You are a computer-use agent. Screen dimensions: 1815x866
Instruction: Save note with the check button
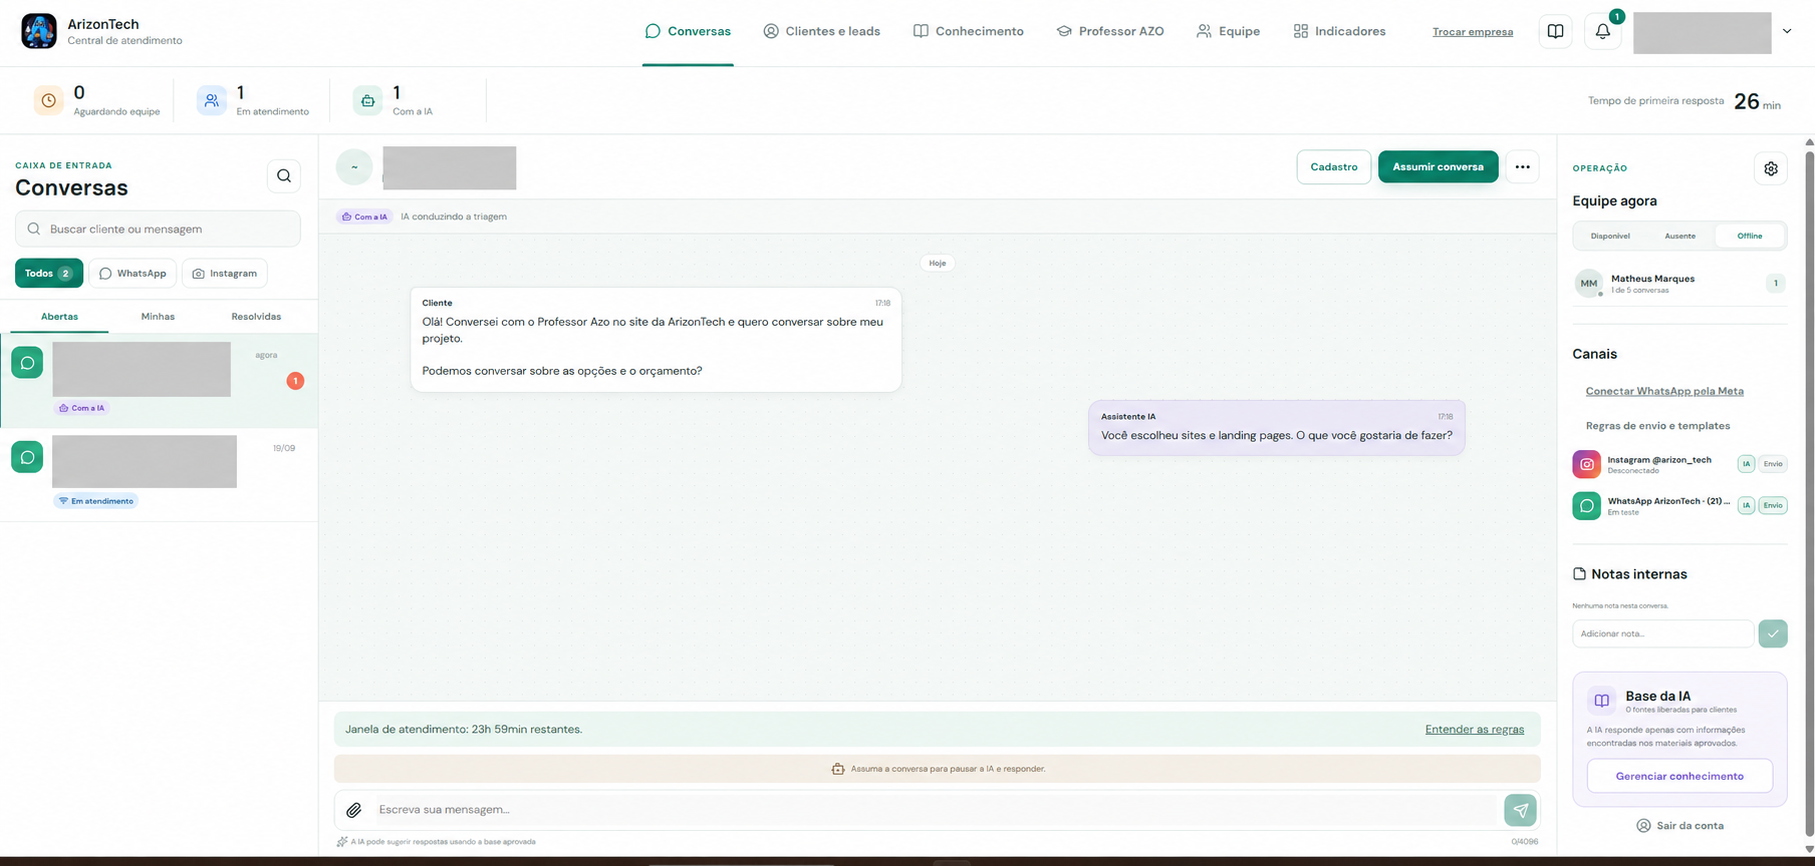coord(1773,634)
